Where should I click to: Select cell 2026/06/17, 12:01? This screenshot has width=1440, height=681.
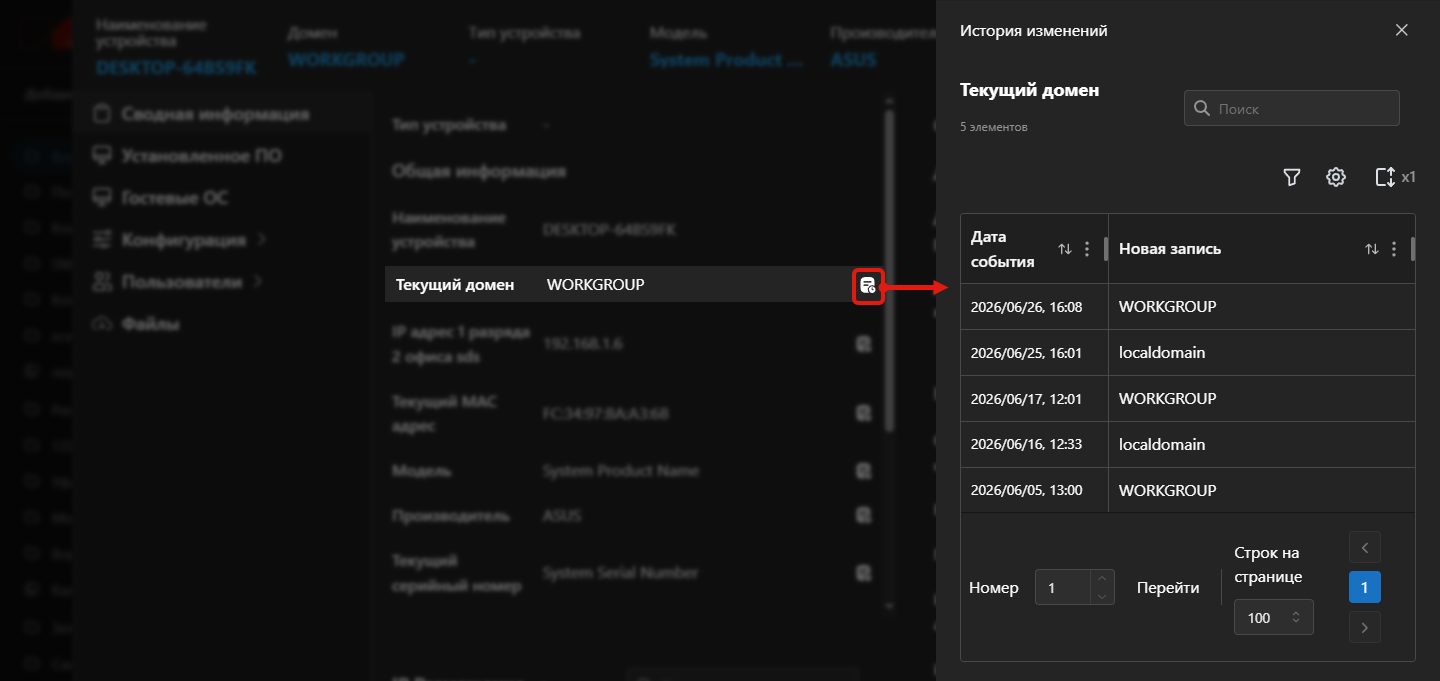pyautogui.click(x=1034, y=399)
